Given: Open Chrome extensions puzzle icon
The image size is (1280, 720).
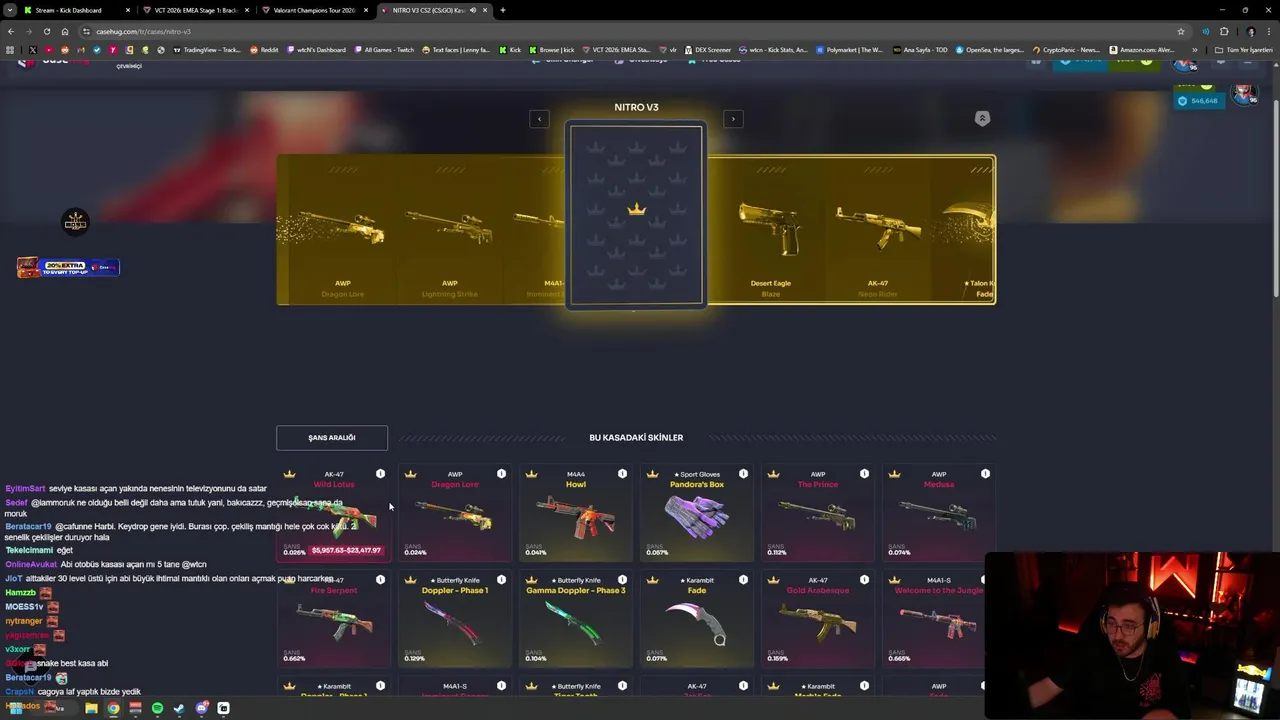Looking at the screenshot, I should [x=1224, y=31].
